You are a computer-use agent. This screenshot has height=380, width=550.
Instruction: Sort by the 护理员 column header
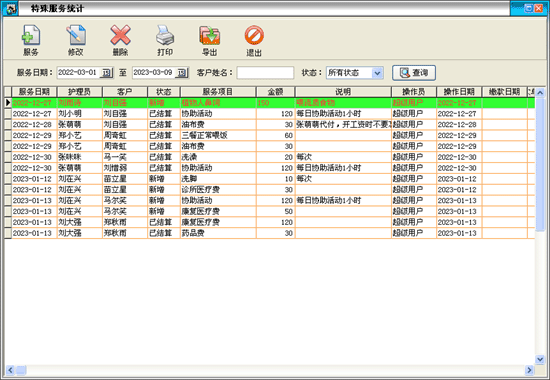click(x=79, y=92)
